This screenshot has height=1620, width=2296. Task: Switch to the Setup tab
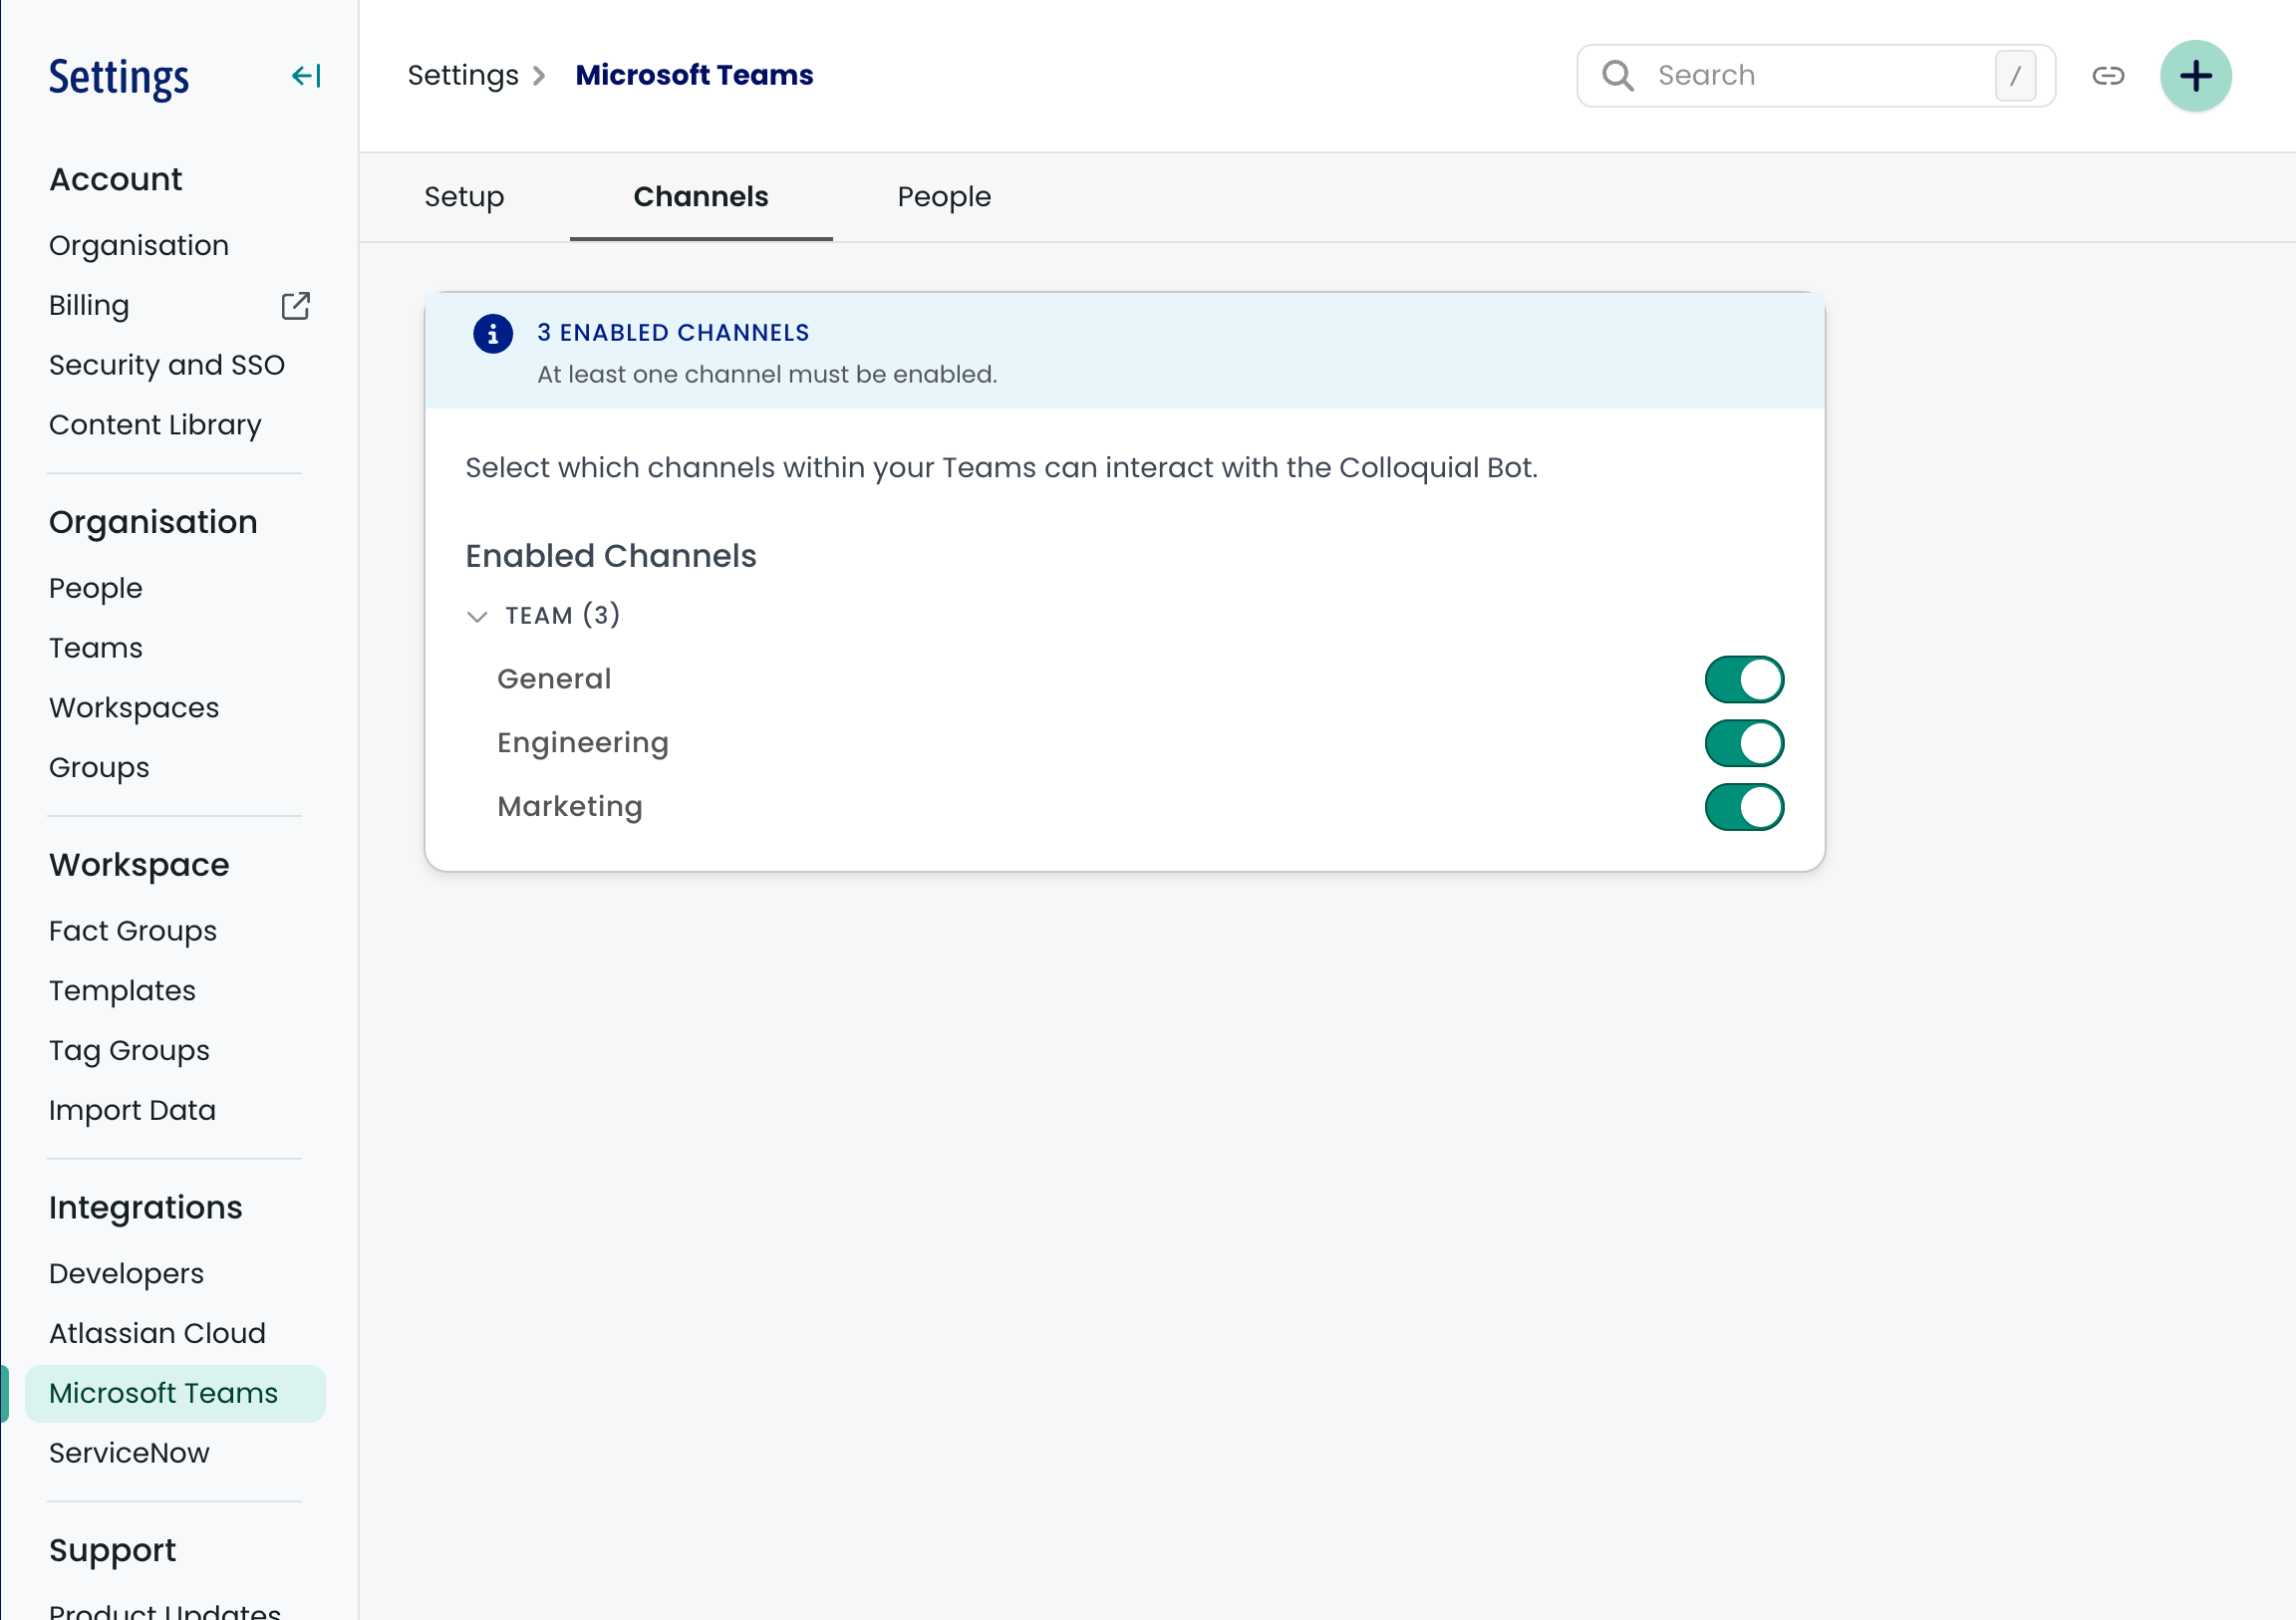(464, 197)
